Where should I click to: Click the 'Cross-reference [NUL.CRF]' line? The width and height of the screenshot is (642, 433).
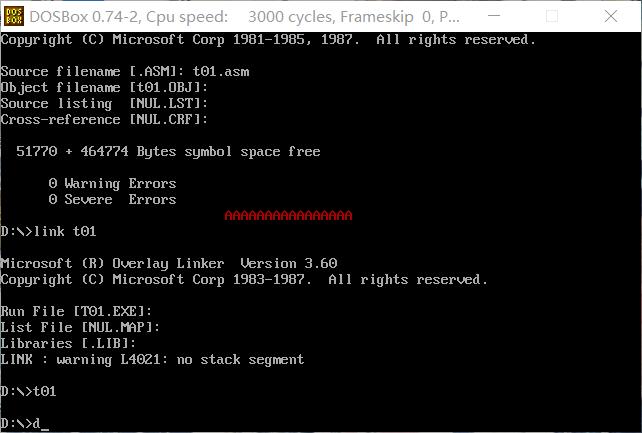tap(104, 120)
